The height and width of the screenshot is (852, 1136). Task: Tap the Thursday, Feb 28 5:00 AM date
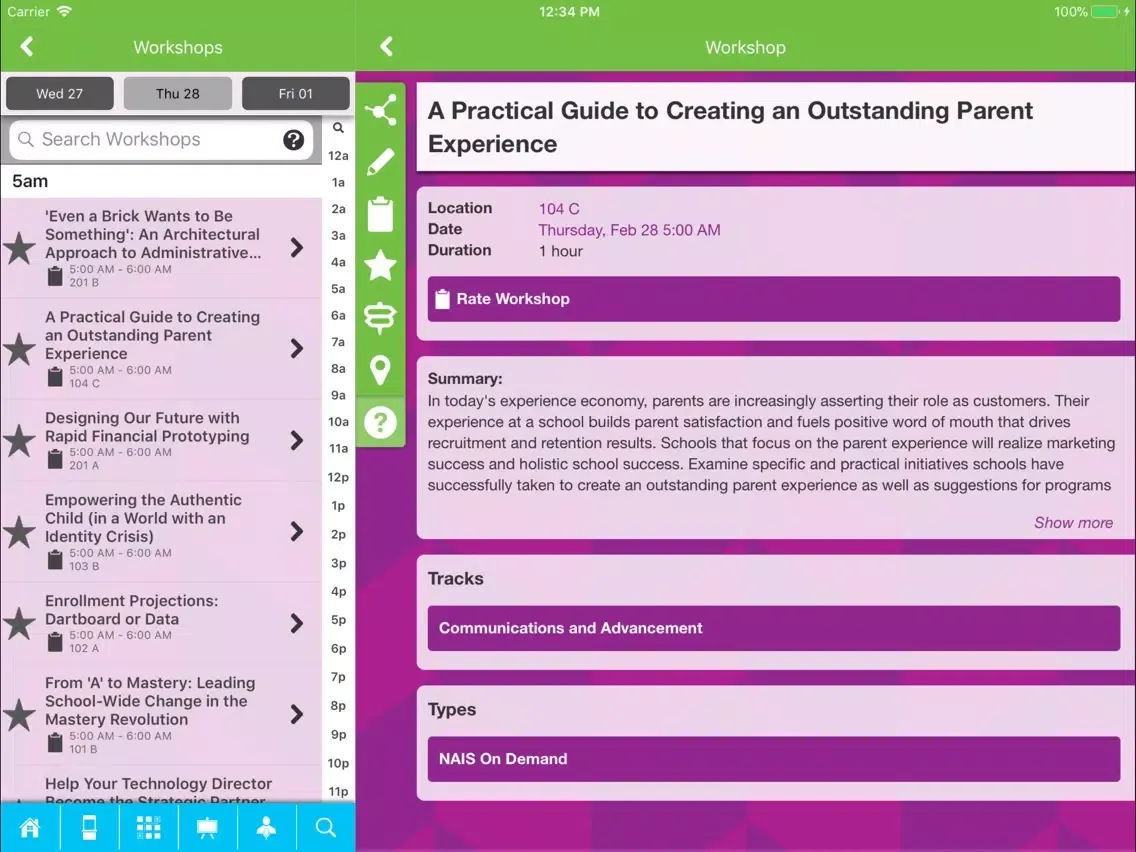tap(629, 230)
